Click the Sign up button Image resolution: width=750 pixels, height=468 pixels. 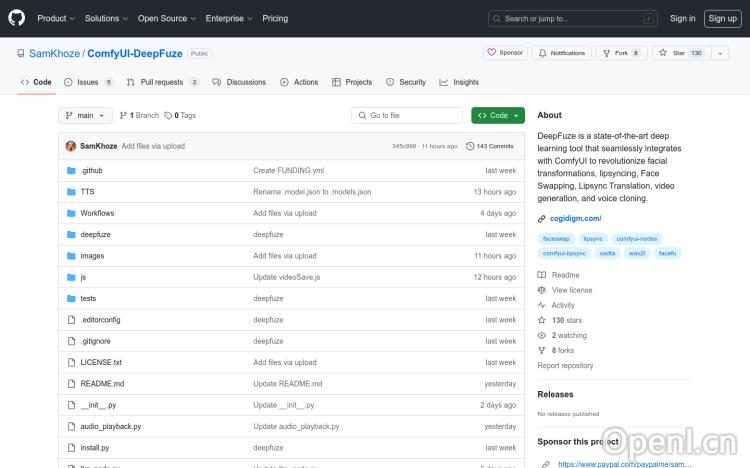click(x=721, y=18)
